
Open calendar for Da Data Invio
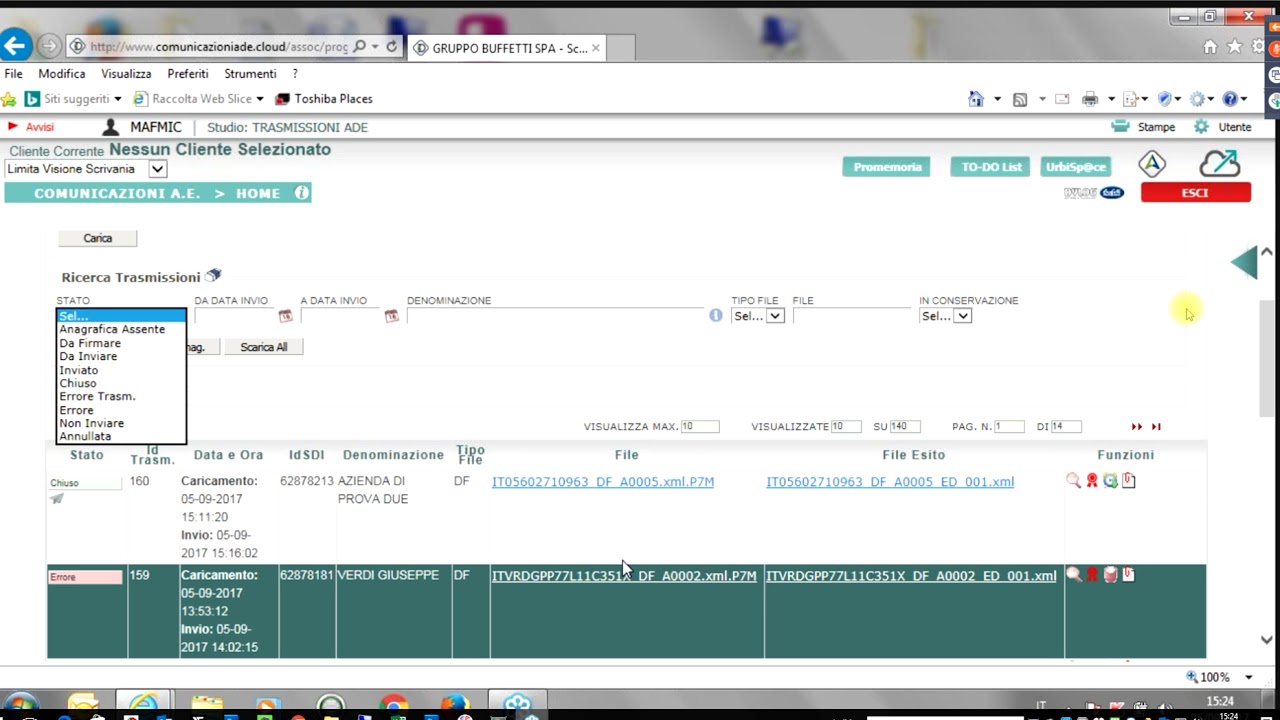click(285, 316)
